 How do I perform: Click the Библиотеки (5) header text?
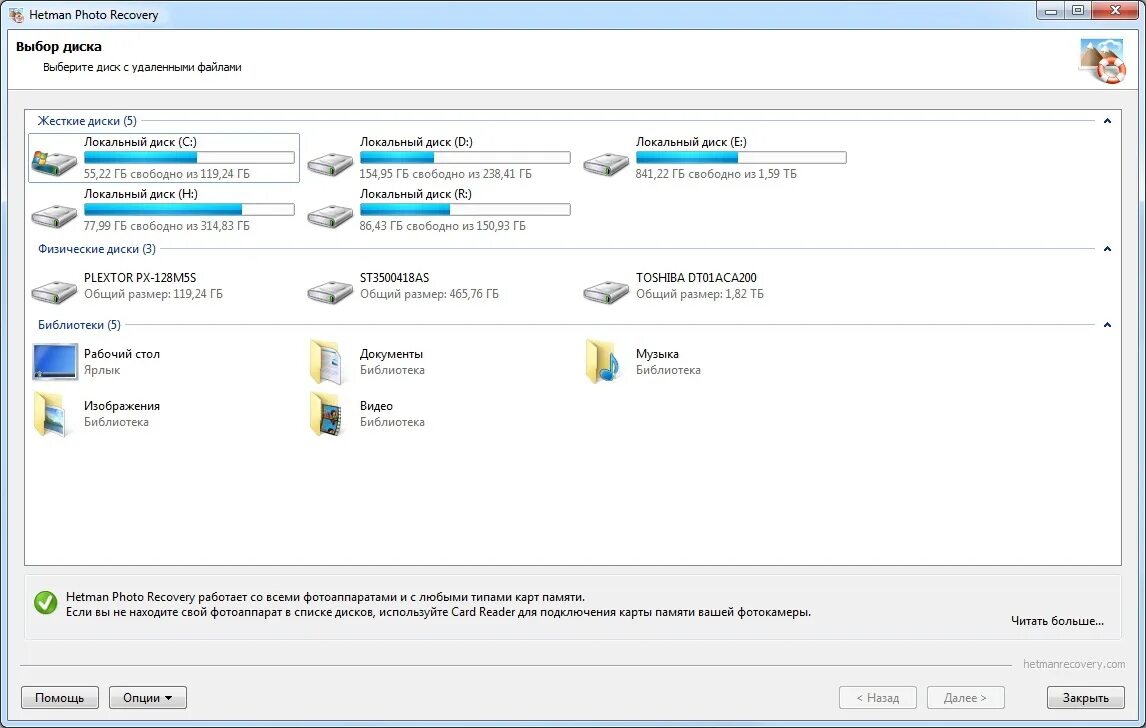tap(79, 325)
